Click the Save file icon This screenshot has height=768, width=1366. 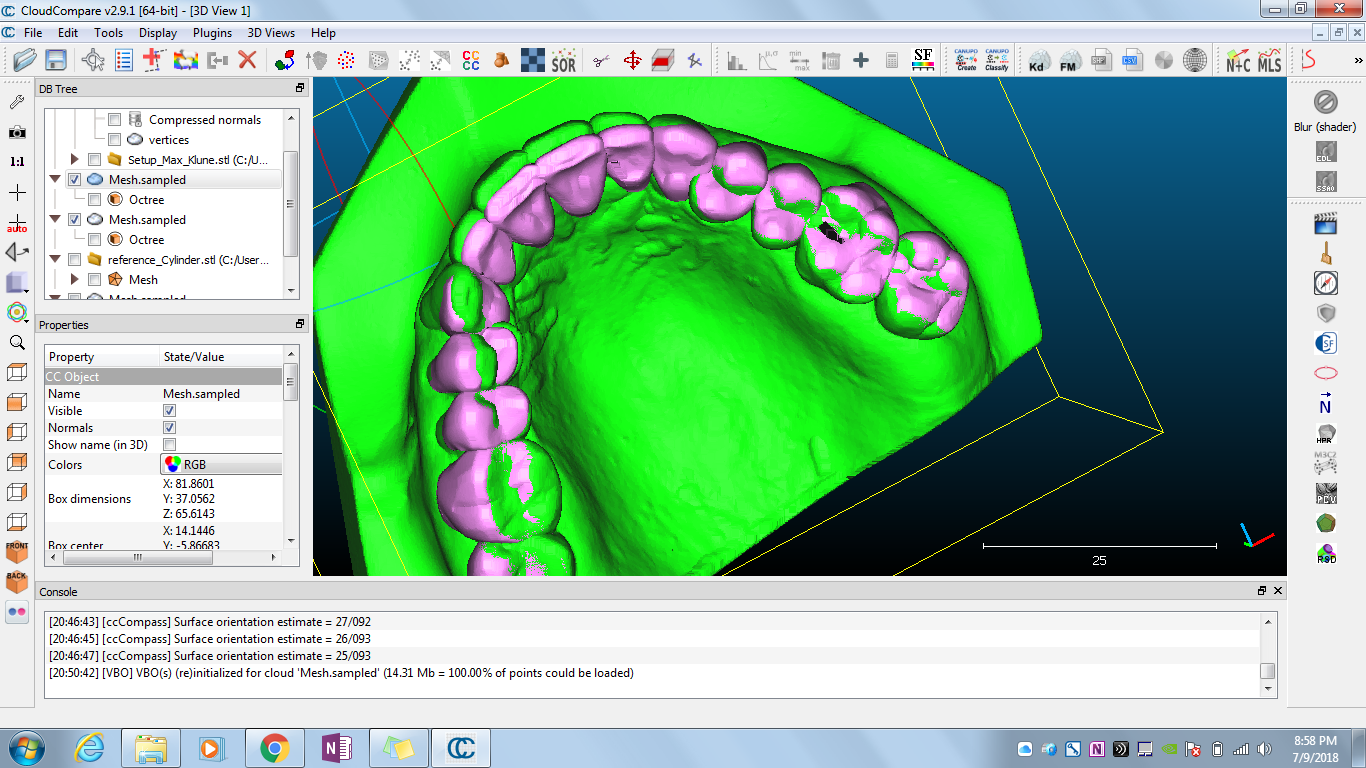(55, 61)
